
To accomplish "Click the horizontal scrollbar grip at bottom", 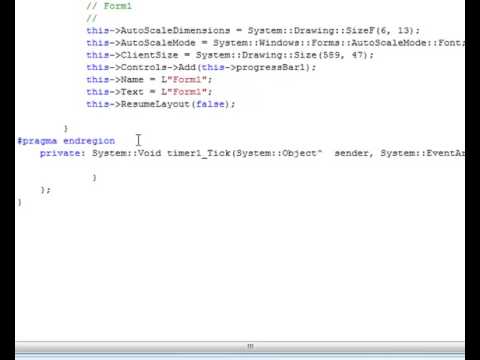I will [x=250, y=347].
